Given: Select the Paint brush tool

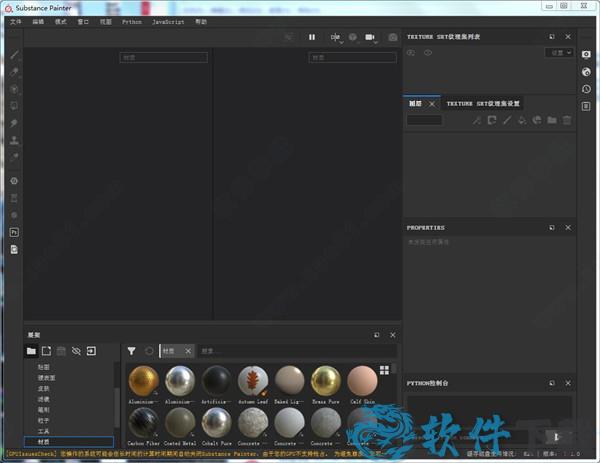Looking at the screenshot, I should 14,55.
